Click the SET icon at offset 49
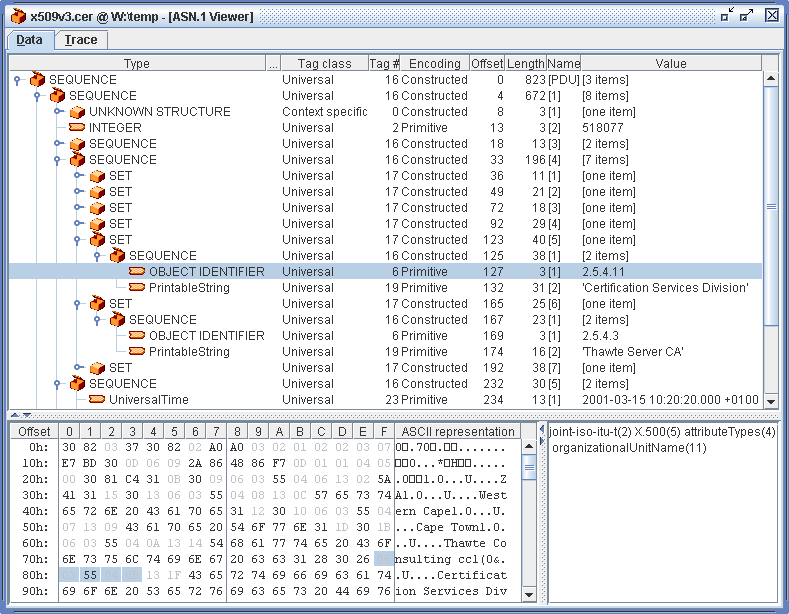 (x=97, y=192)
